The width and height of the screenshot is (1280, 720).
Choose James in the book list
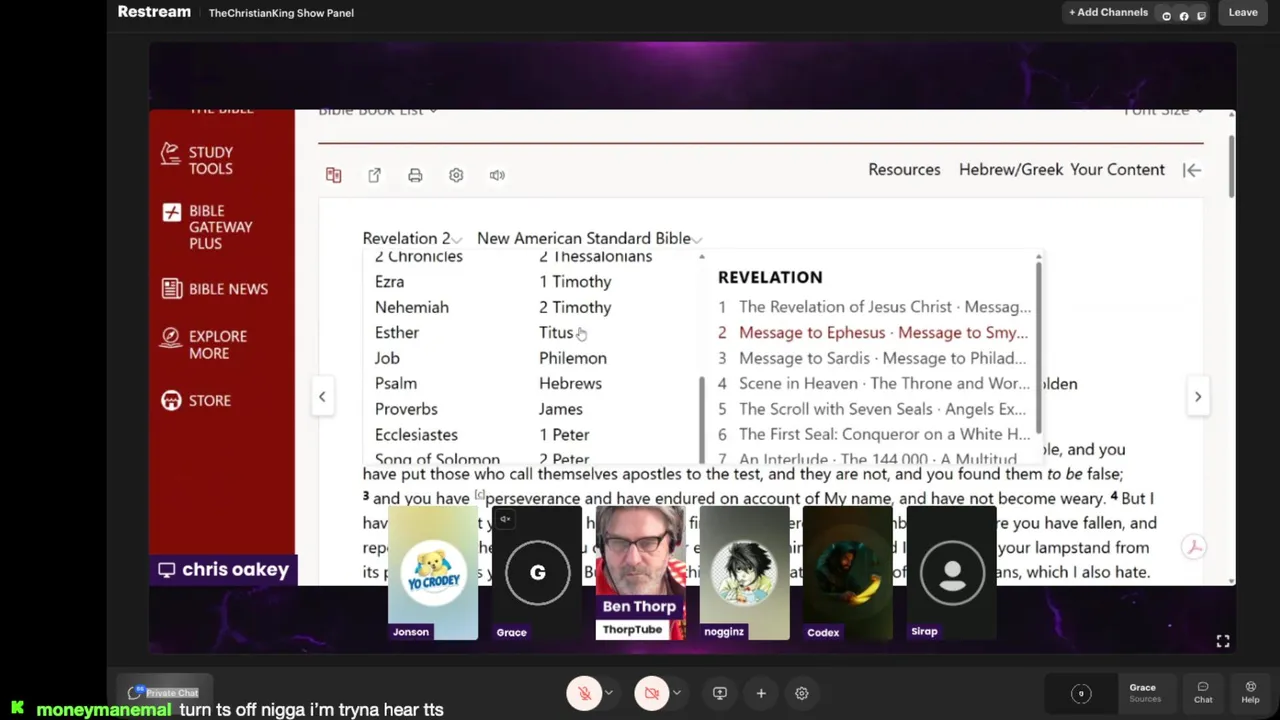point(561,409)
